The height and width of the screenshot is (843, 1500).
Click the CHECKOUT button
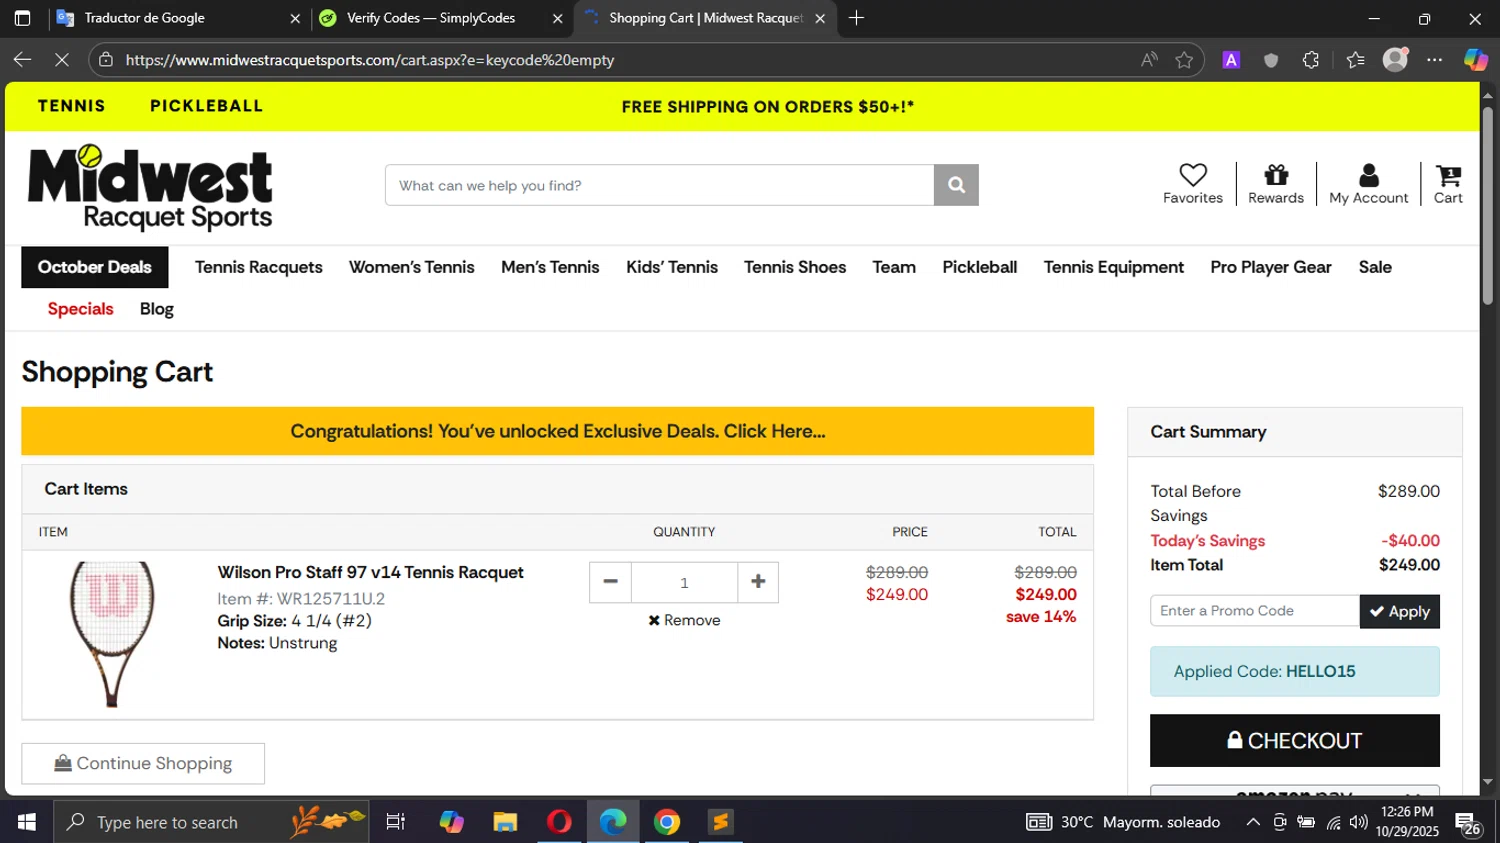coord(1294,740)
